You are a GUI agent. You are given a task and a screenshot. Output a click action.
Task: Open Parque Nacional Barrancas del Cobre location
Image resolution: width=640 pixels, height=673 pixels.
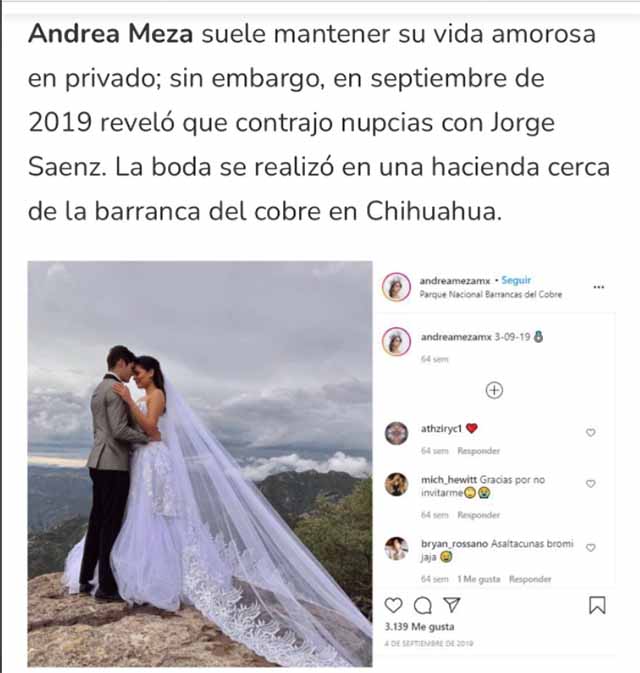(491, 294)
